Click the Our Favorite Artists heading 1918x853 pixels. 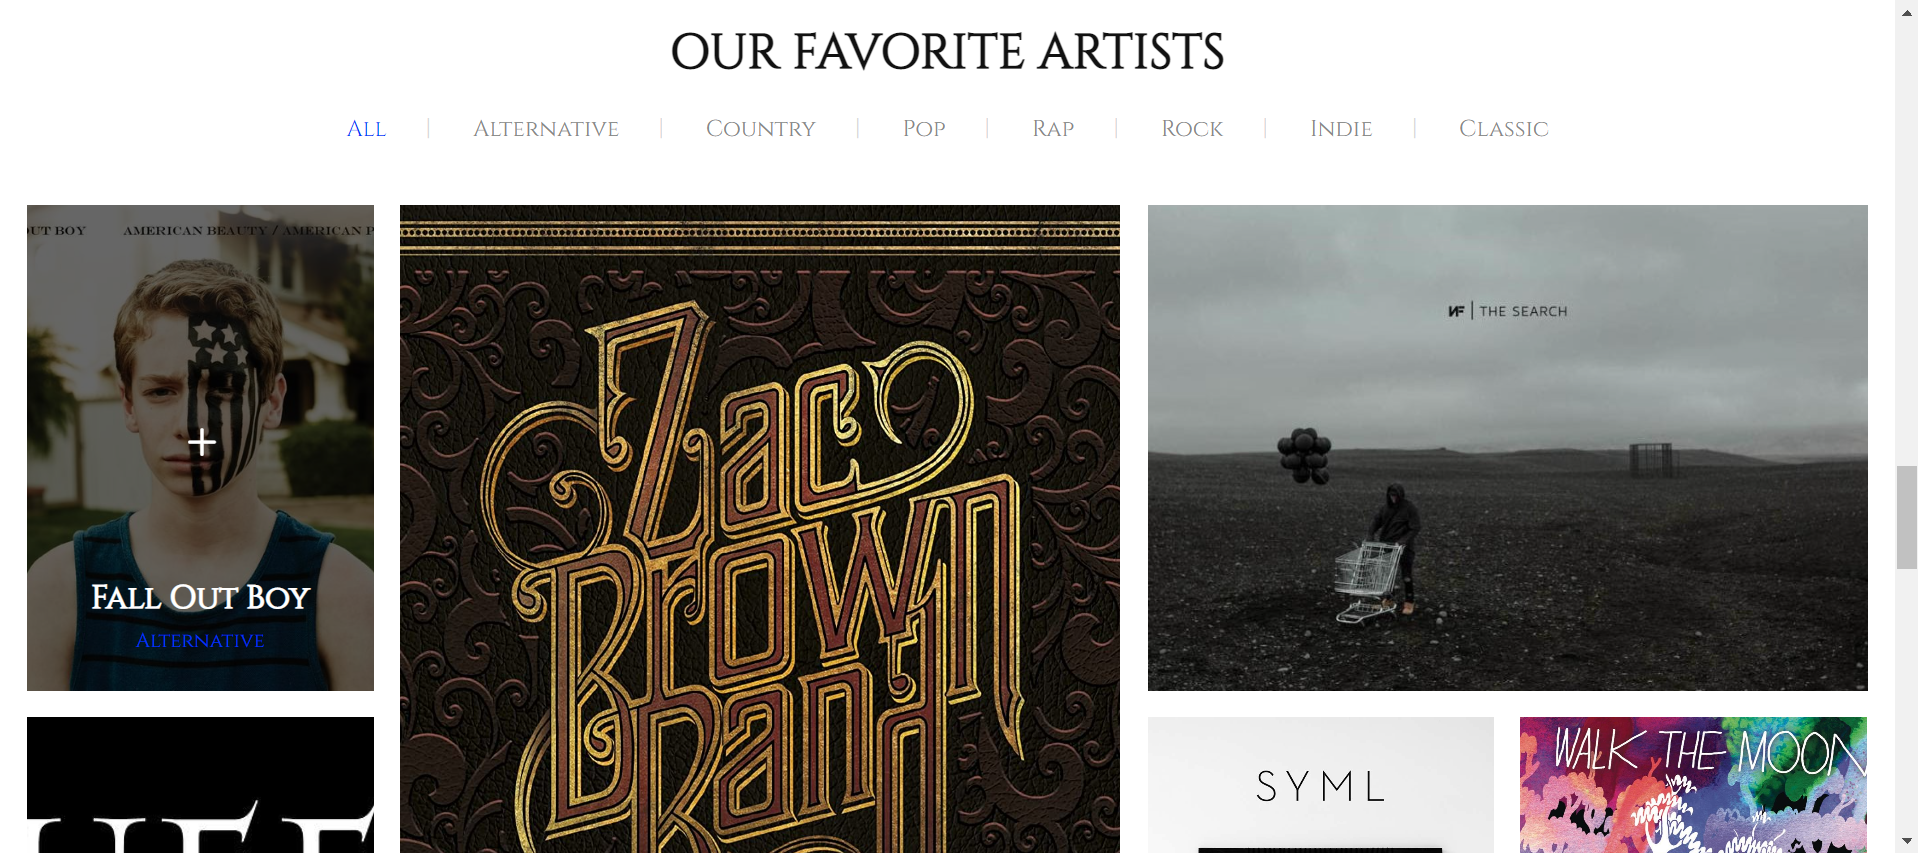click(947, 51)
